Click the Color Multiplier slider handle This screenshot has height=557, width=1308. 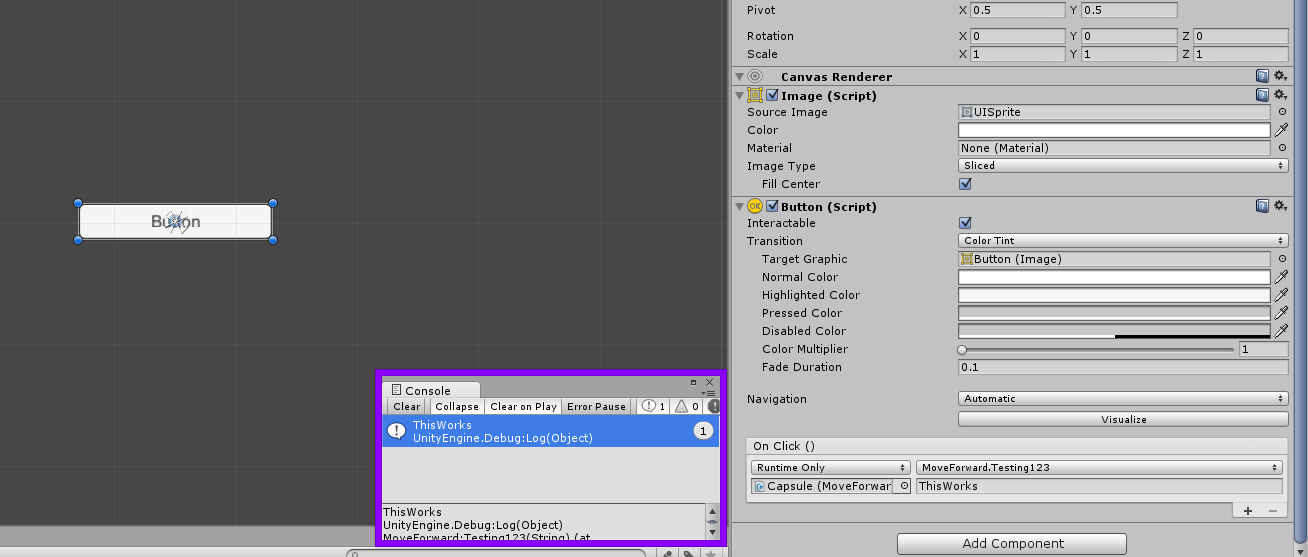962,350
